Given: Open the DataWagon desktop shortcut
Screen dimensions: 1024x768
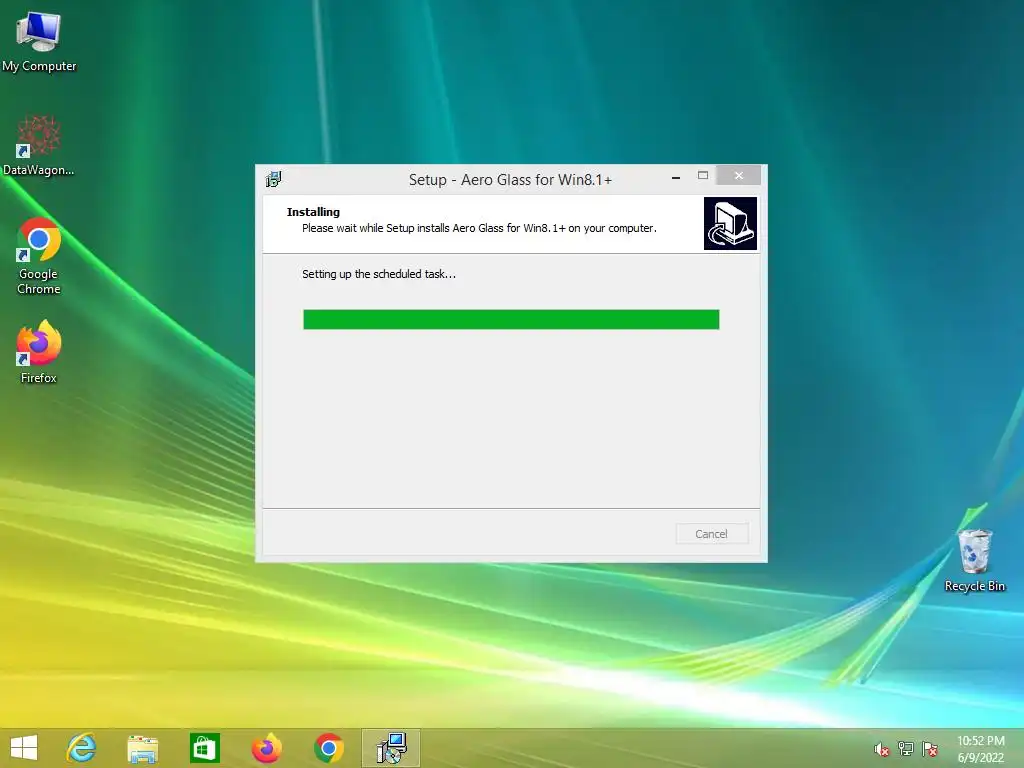Looking at the screenshot, I should click(x=39, y=146).
